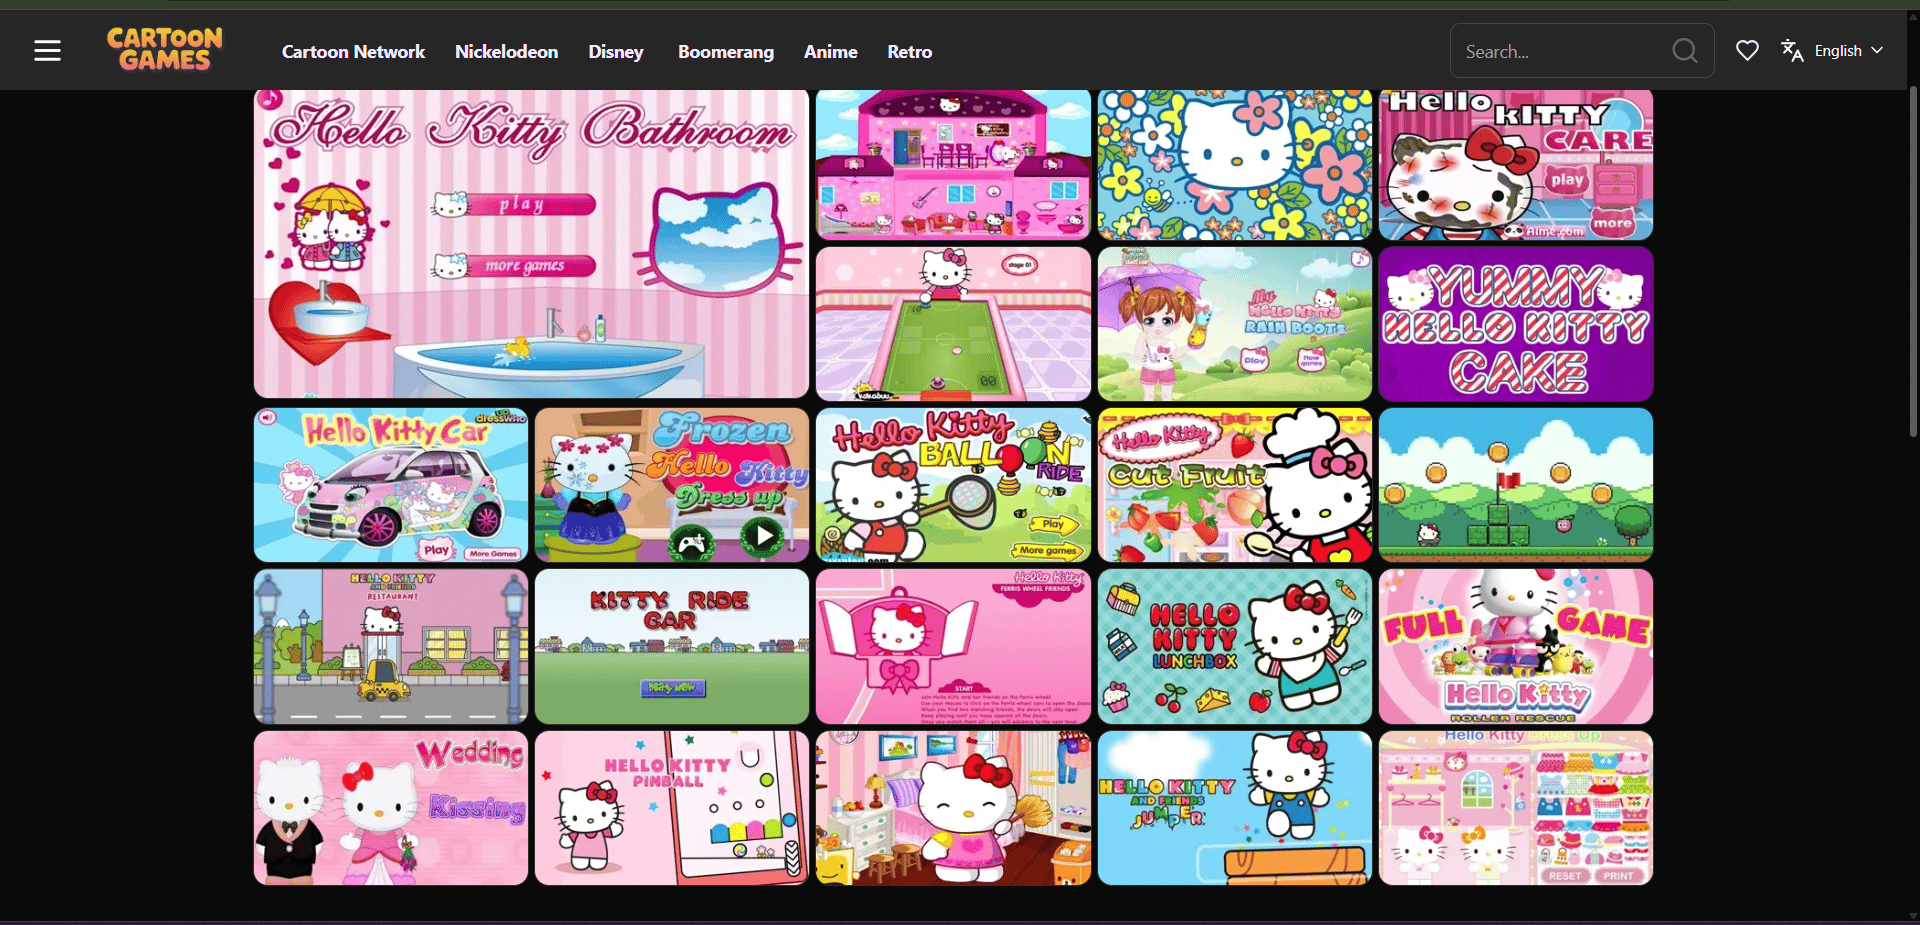Open the Yummy Hello Kitty Cake game
Viewport: 1920px width, 925px height.
point(1516,324)
